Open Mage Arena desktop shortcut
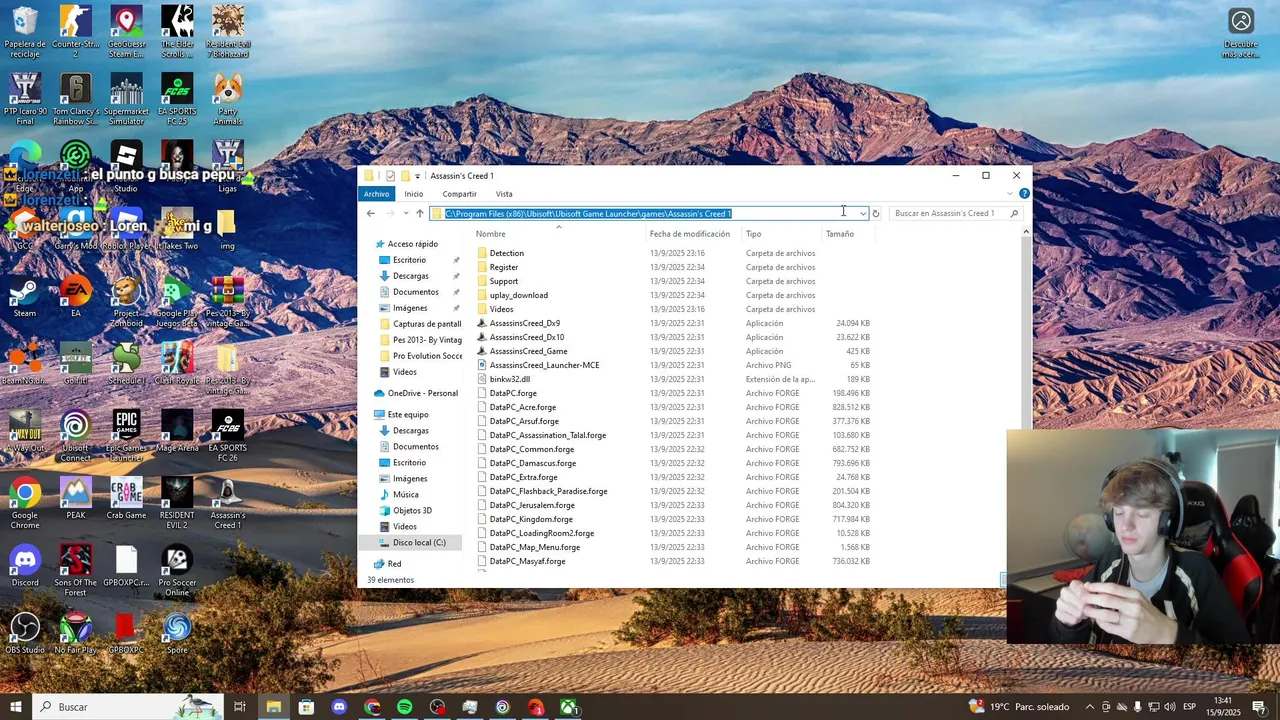 tap(177, 431)
